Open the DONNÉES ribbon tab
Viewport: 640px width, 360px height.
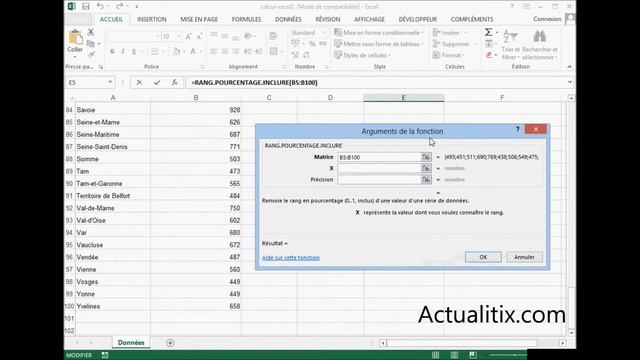[x=288, y=19]
